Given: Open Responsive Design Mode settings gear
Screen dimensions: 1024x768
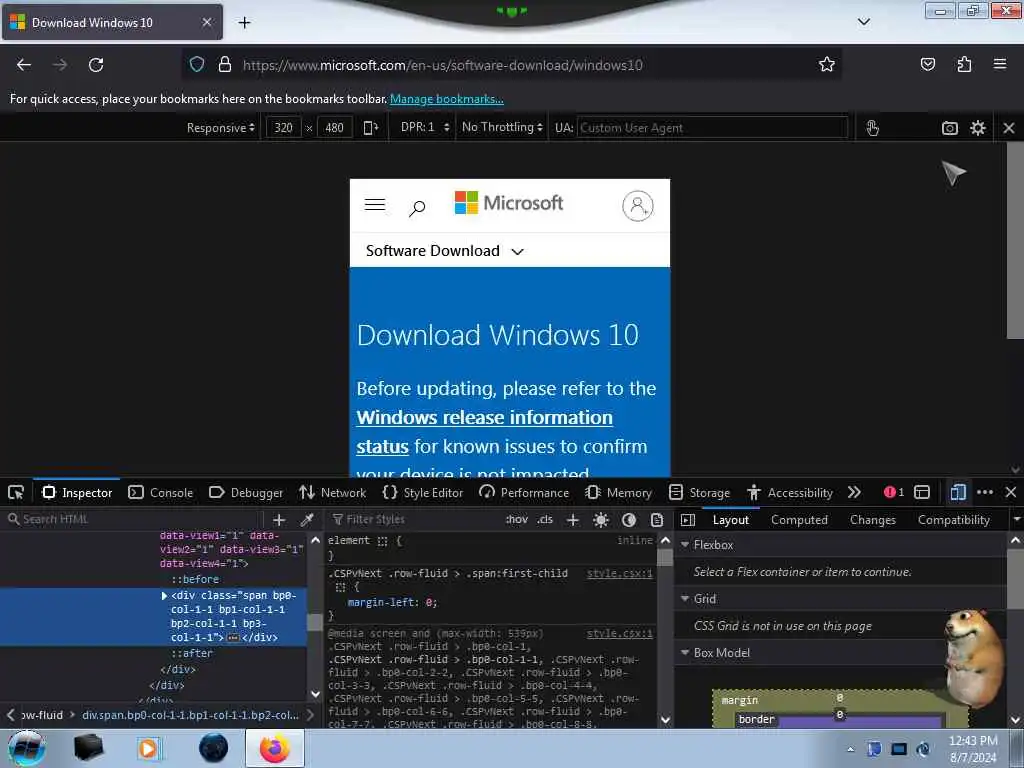Looking at the screenshot, I should click(978, 128).
